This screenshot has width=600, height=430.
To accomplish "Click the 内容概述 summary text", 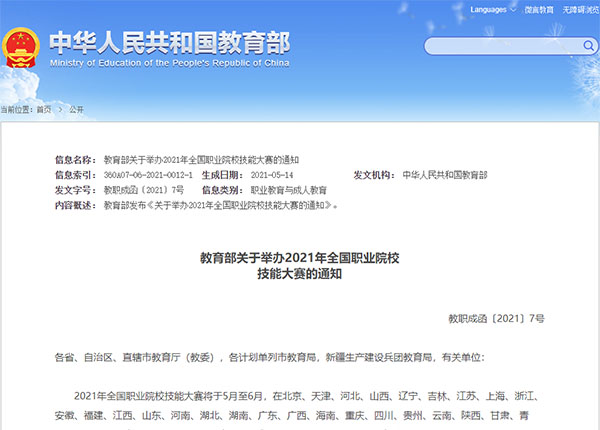I will point(221,205).
